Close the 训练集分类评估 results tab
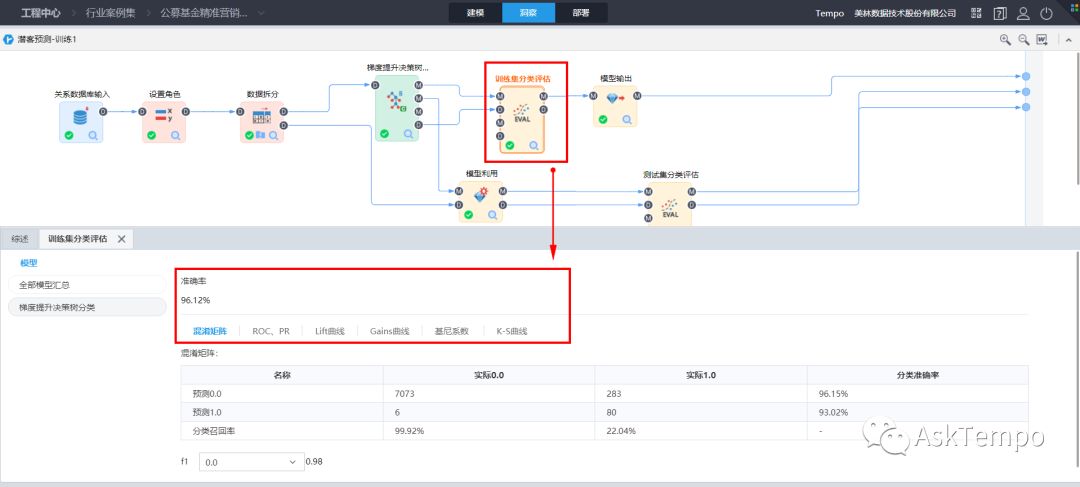 (x=122, y=239)
